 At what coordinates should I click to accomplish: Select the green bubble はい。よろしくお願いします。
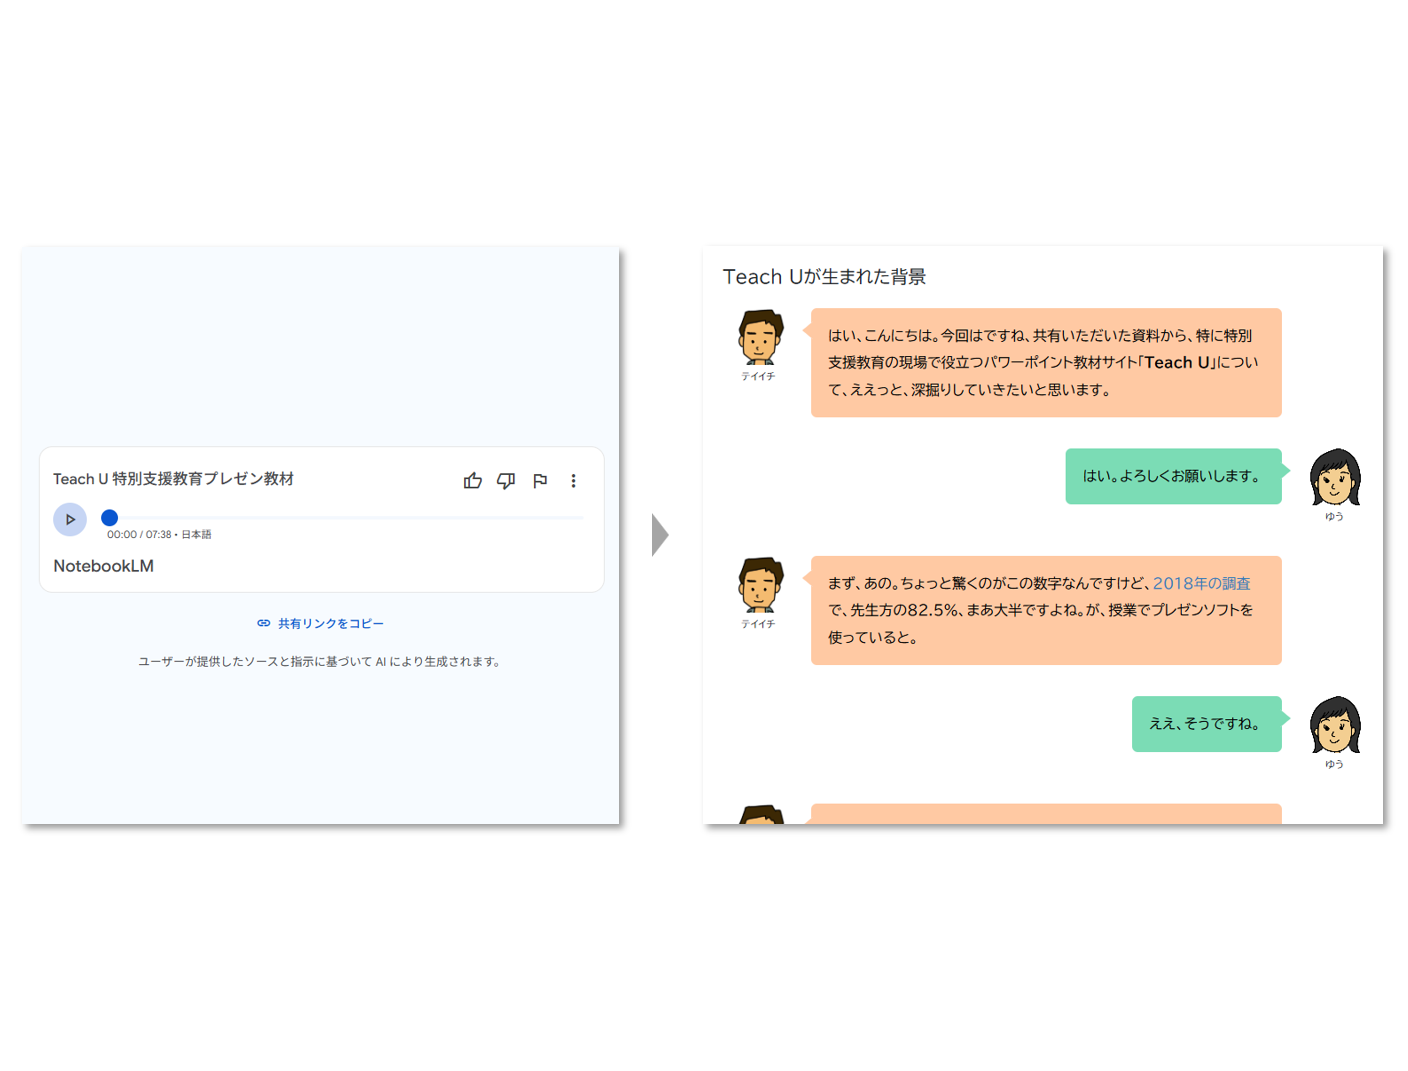pos(1174,476)
